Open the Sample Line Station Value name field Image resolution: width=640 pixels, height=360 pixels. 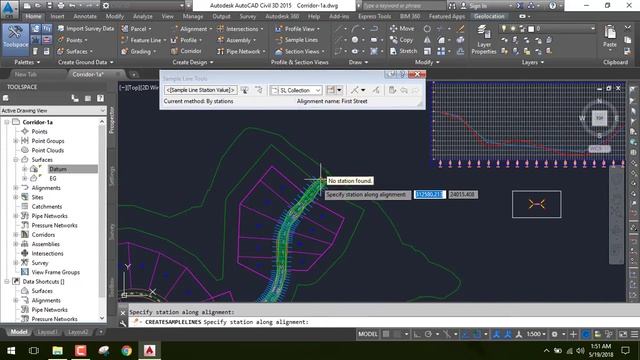tap(200, 90)
